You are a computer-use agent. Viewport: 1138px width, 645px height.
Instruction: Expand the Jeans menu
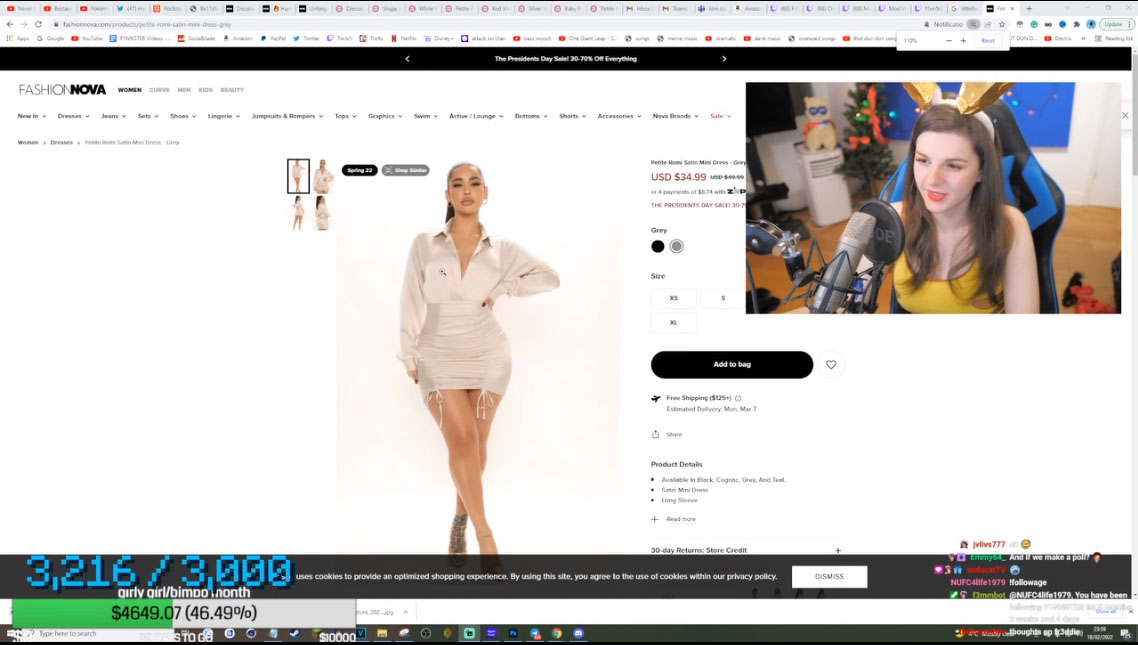click(113, 116)
